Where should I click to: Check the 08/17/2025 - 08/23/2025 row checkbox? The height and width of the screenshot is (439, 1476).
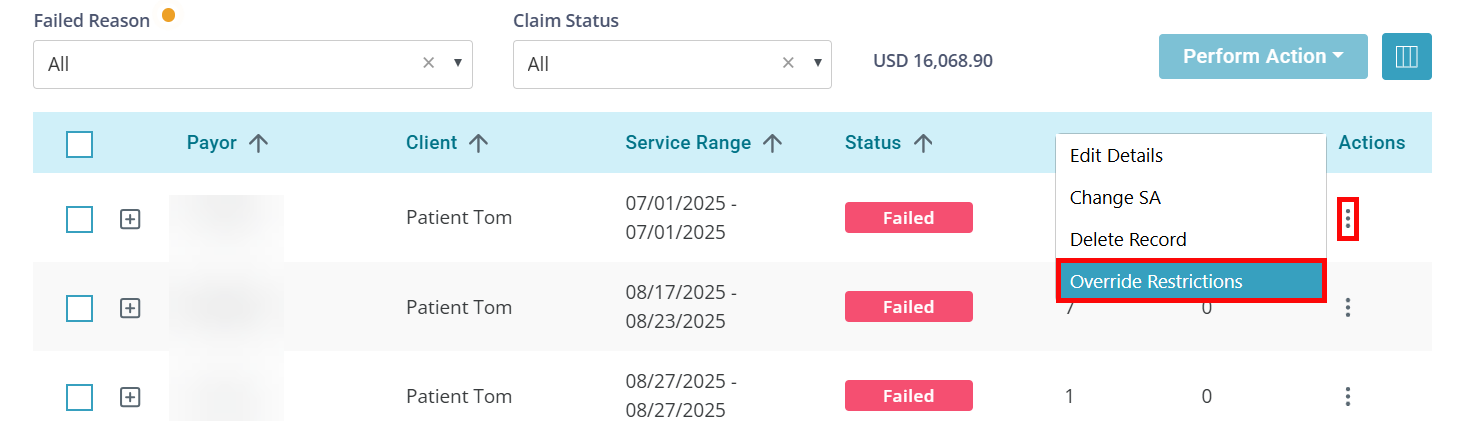pyautogui.click(x=79, y=308)
